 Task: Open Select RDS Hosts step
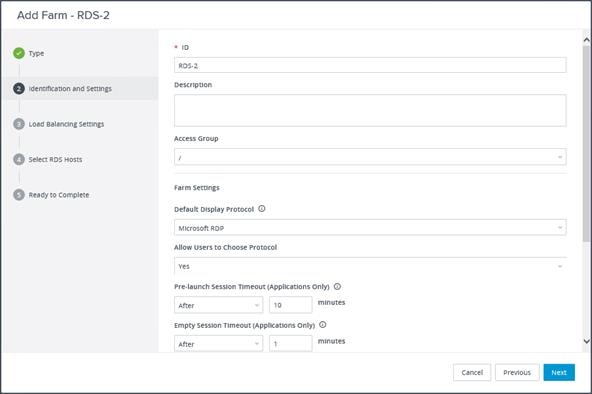(x=56, y=159)
